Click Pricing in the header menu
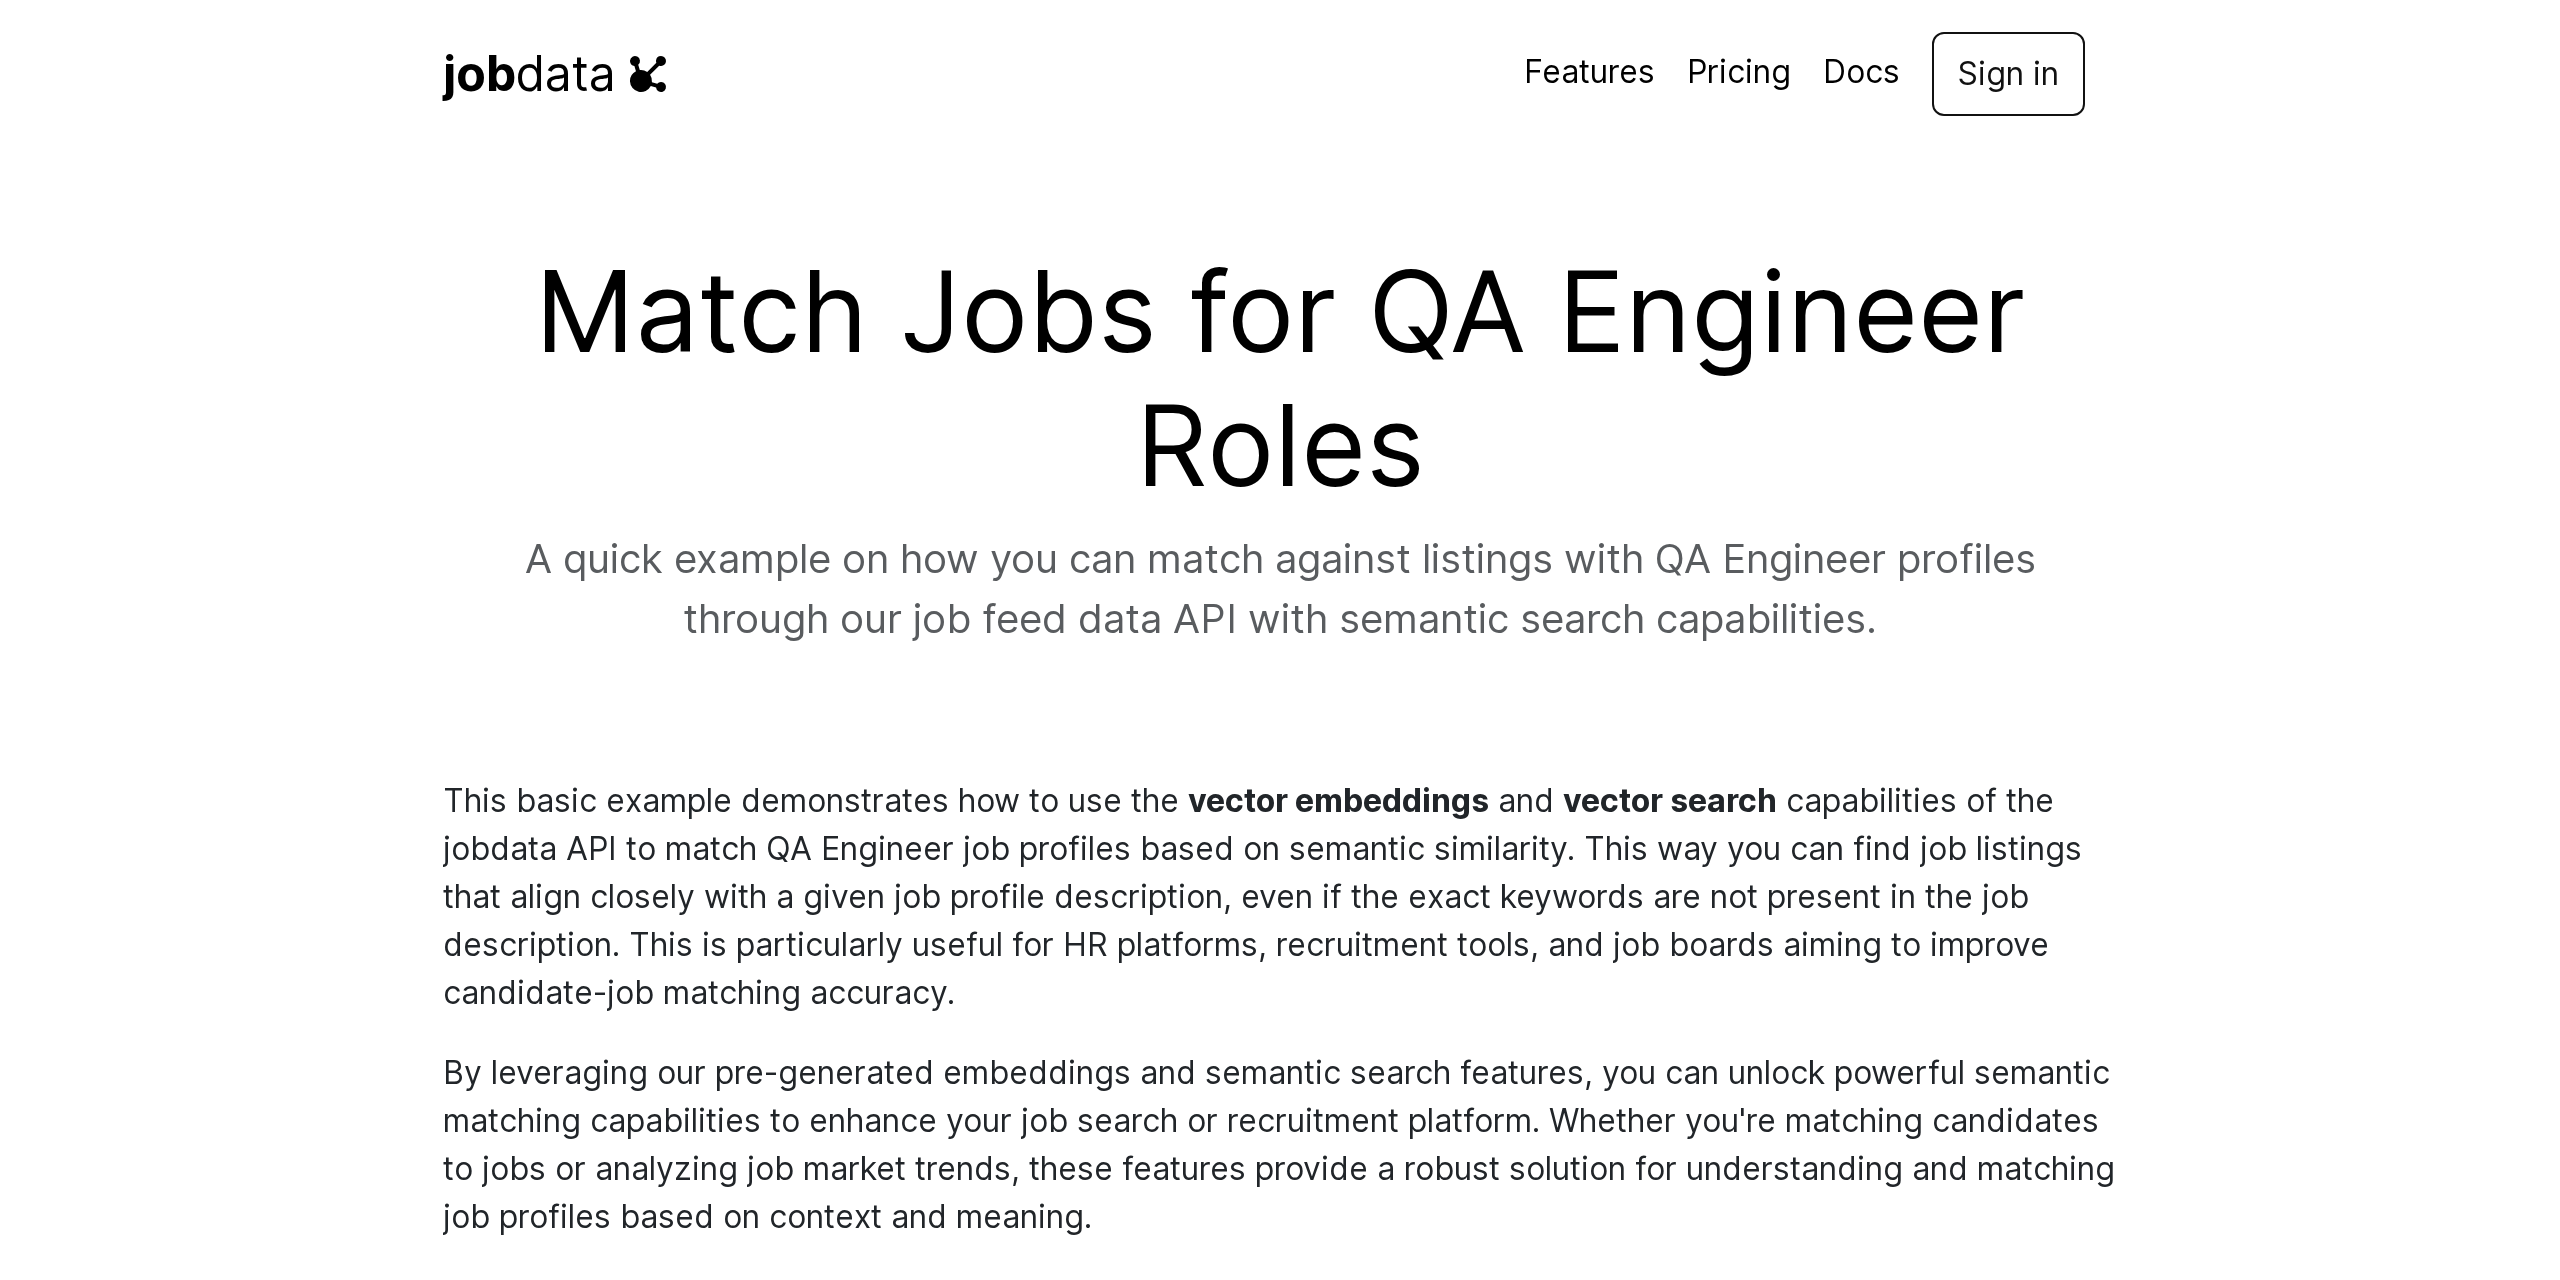Viewport: 2560px width, 1280px height. coord(1739,72)
